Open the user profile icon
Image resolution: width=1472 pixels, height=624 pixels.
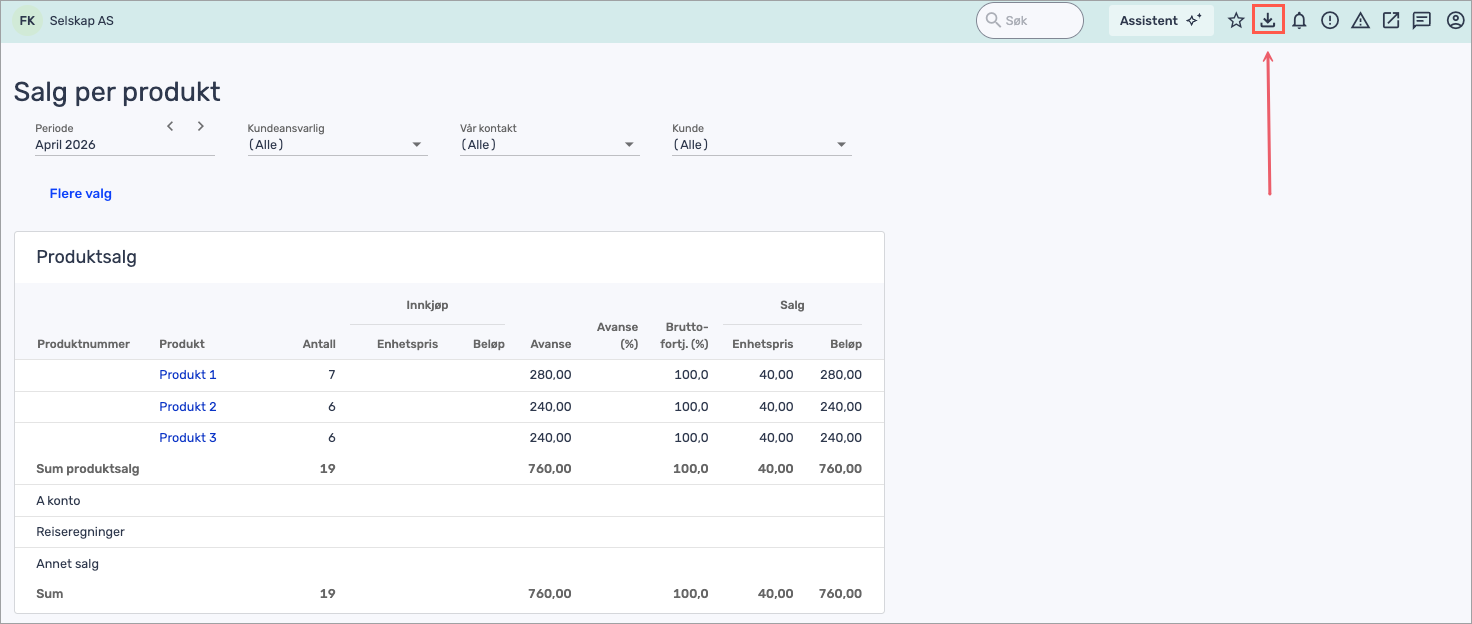(1455, 20)
